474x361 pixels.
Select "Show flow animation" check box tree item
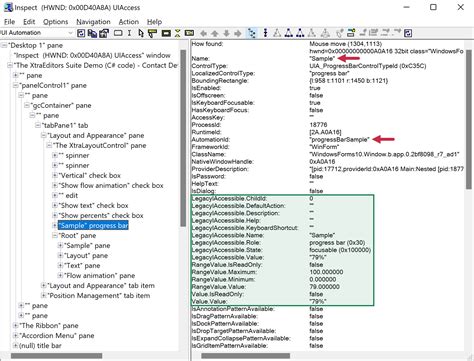(x=111, y=185)
